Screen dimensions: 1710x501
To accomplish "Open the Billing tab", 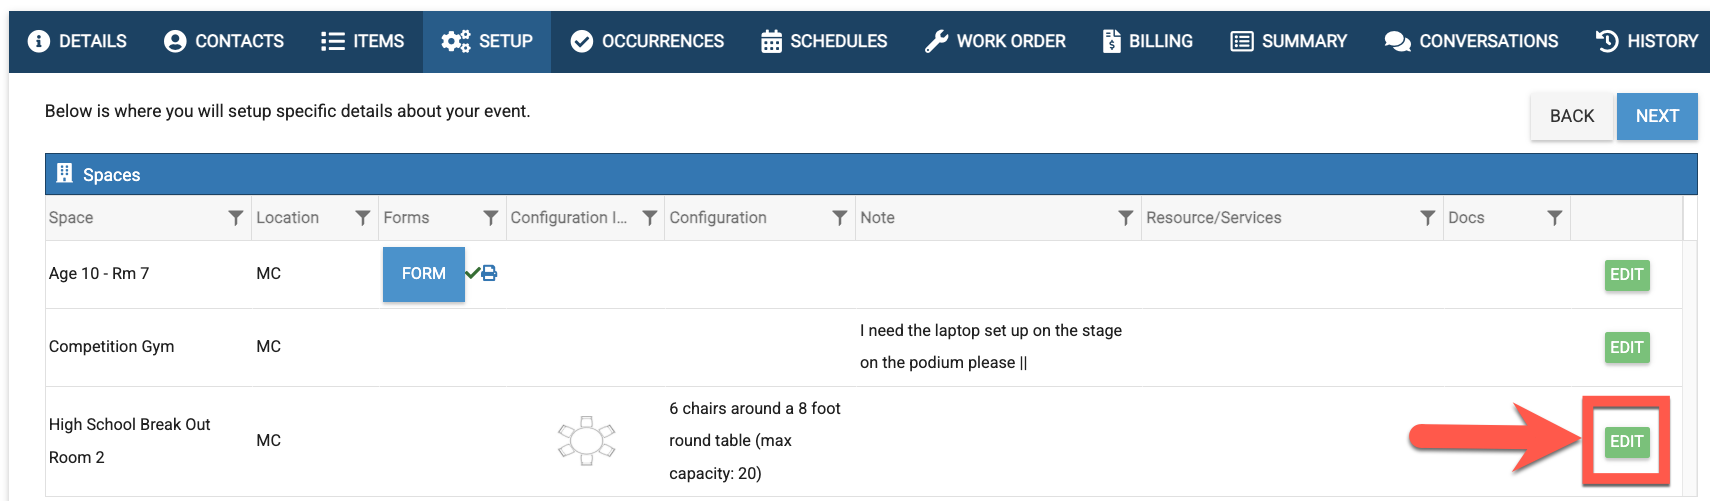I will [x=1147, y=41].
